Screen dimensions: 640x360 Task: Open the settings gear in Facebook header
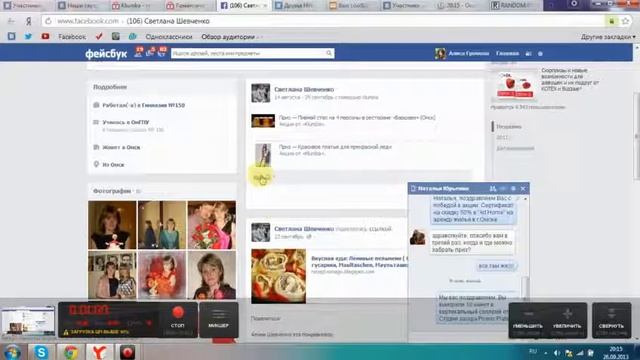(540, 53)
